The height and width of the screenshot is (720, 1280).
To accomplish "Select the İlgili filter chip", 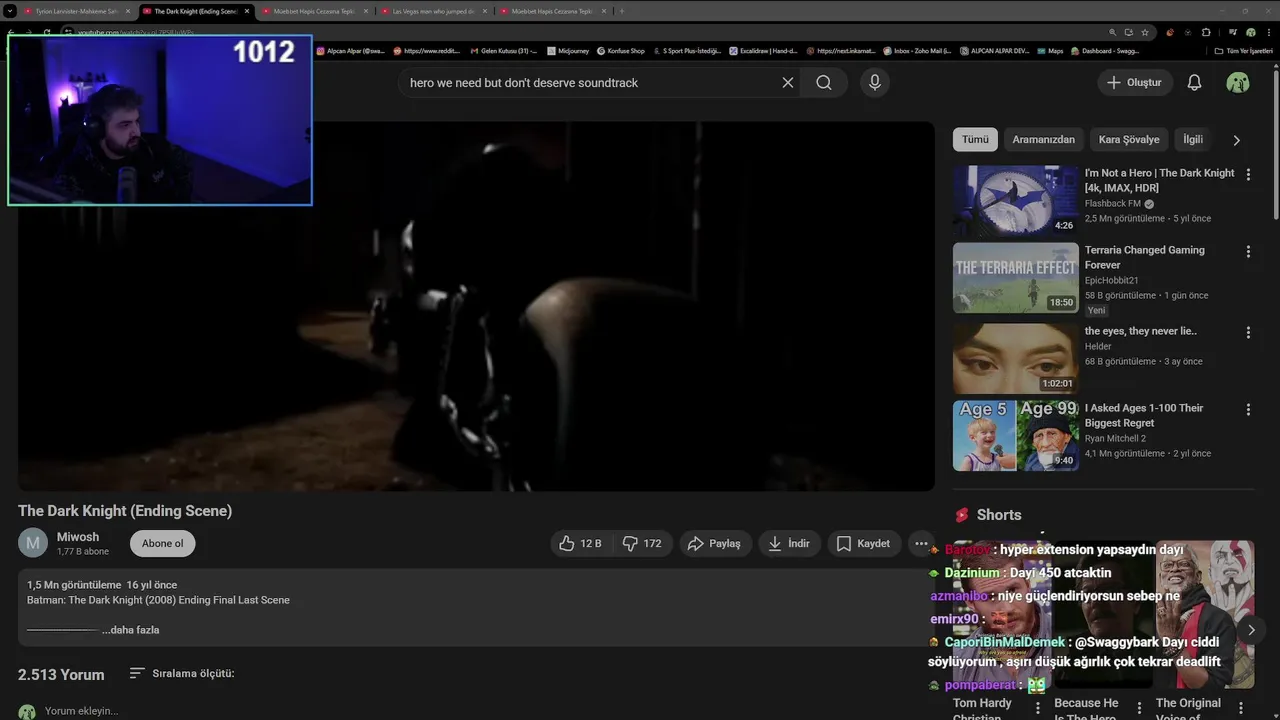I will (x=1193, y=140).
